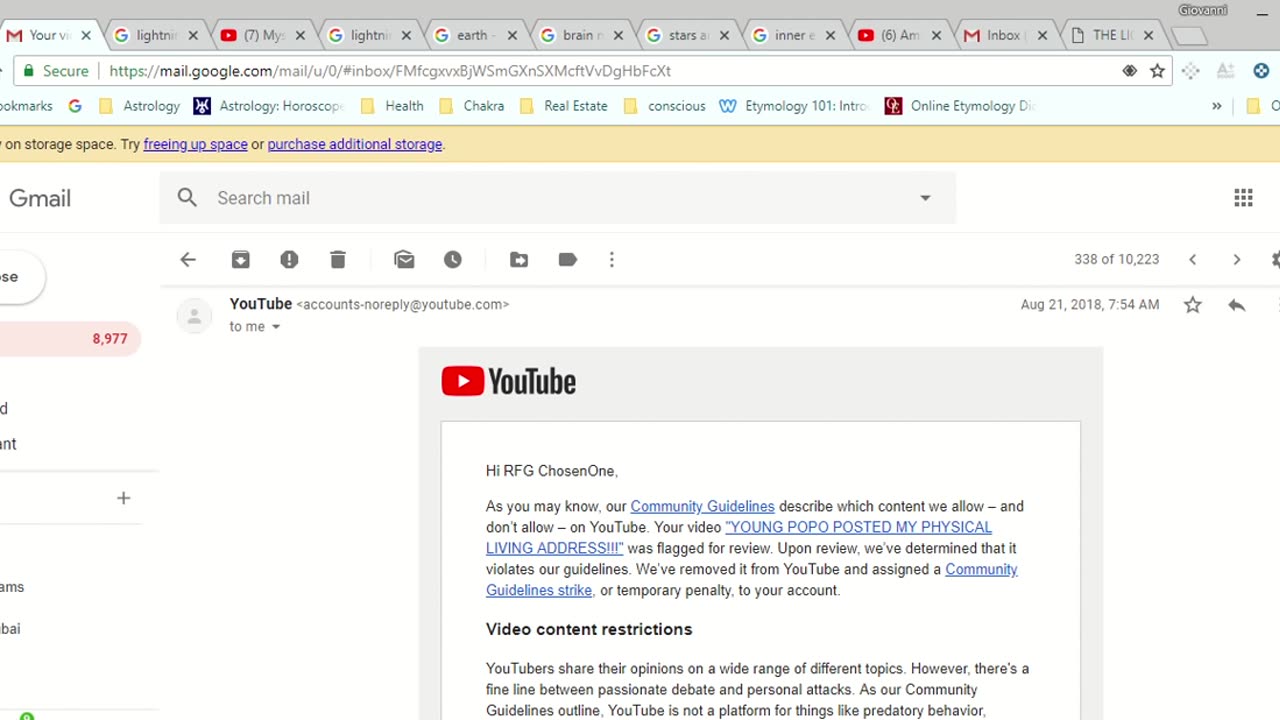This screenshot has width=1280, height=720.
Task: Archive this email
Action: tap(240, 260)
